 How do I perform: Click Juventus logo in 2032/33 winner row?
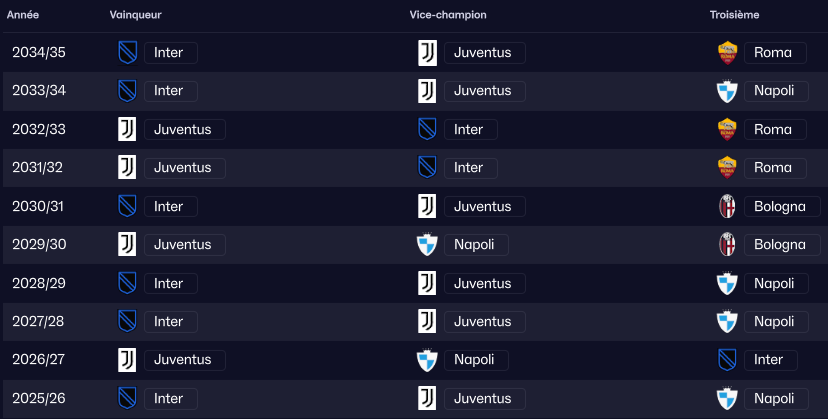127,129
